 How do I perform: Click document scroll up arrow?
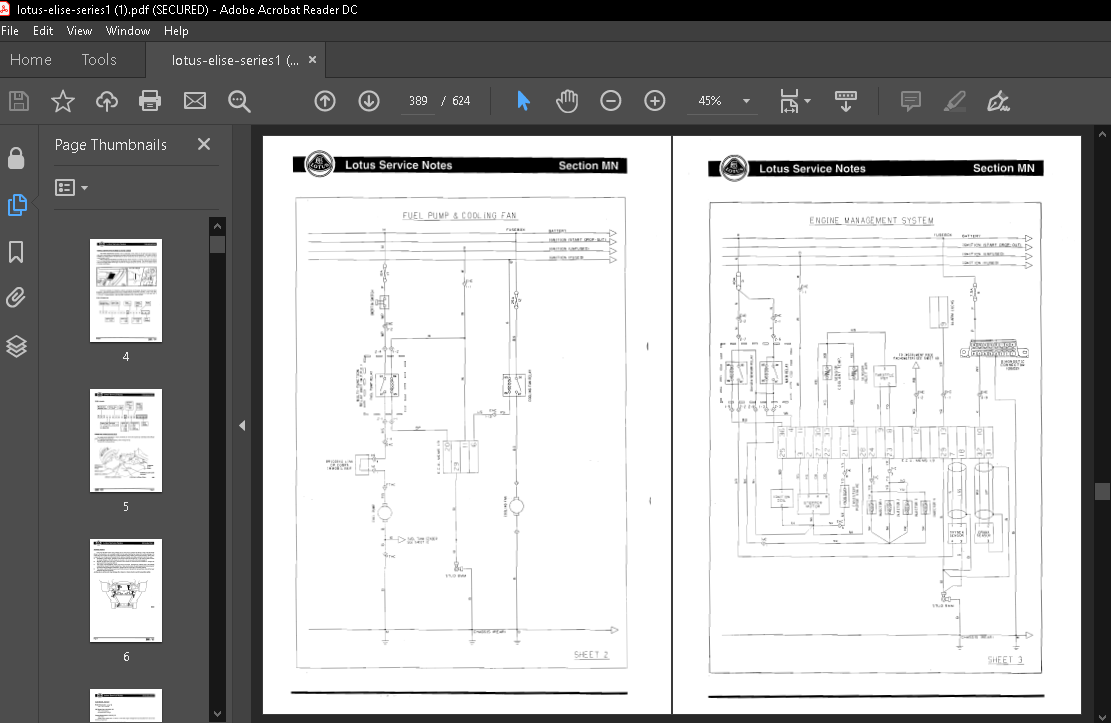coord(1102,133)
